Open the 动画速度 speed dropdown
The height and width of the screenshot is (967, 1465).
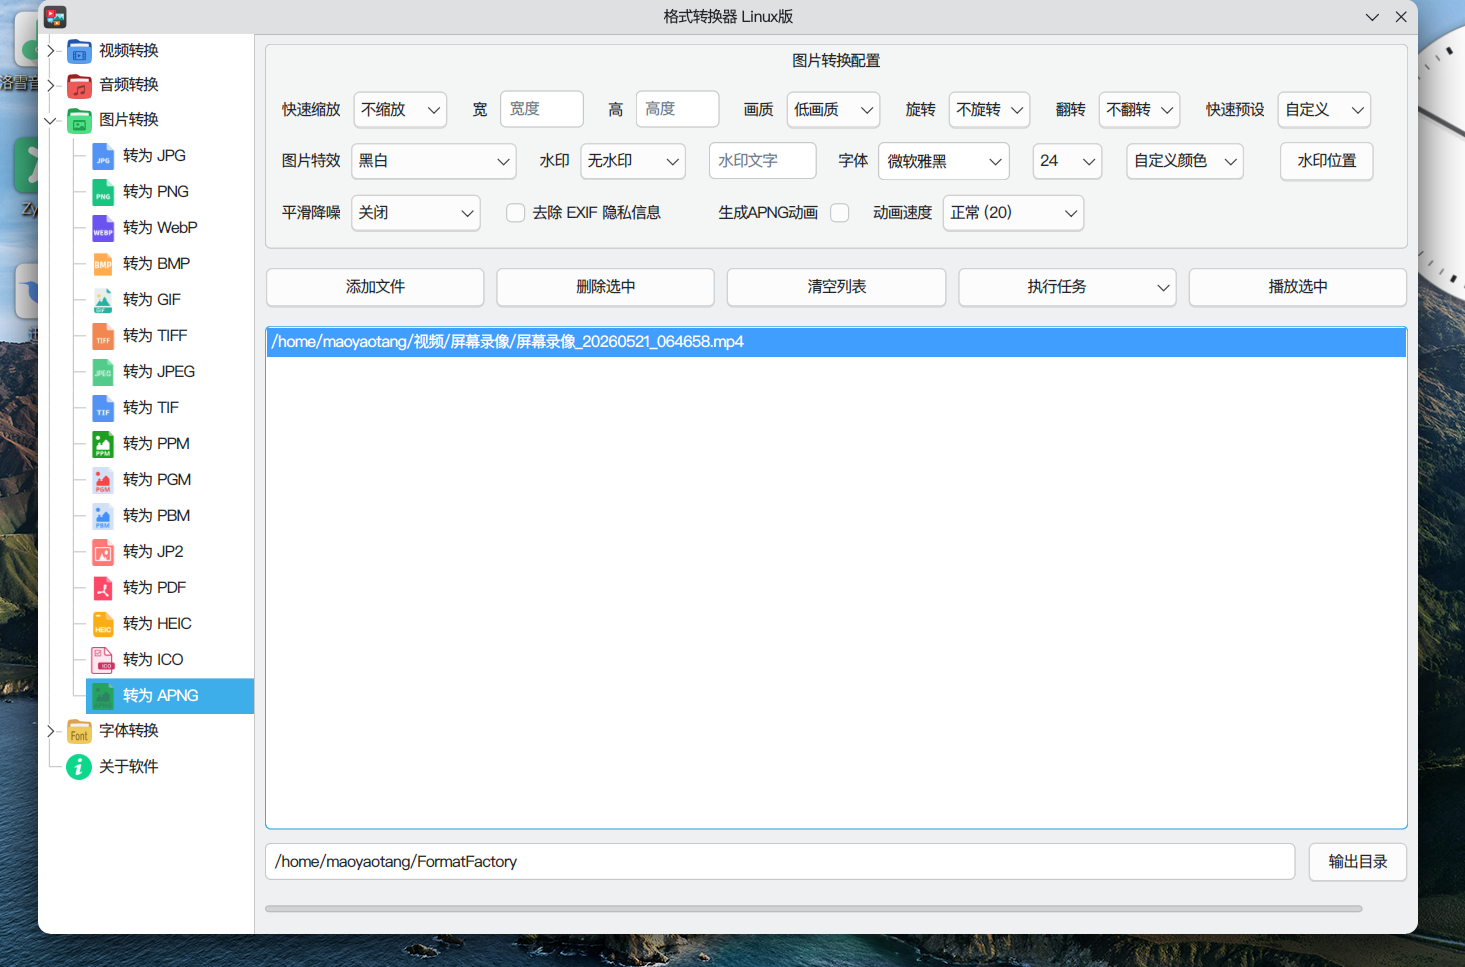click(x=1014, y=213)
